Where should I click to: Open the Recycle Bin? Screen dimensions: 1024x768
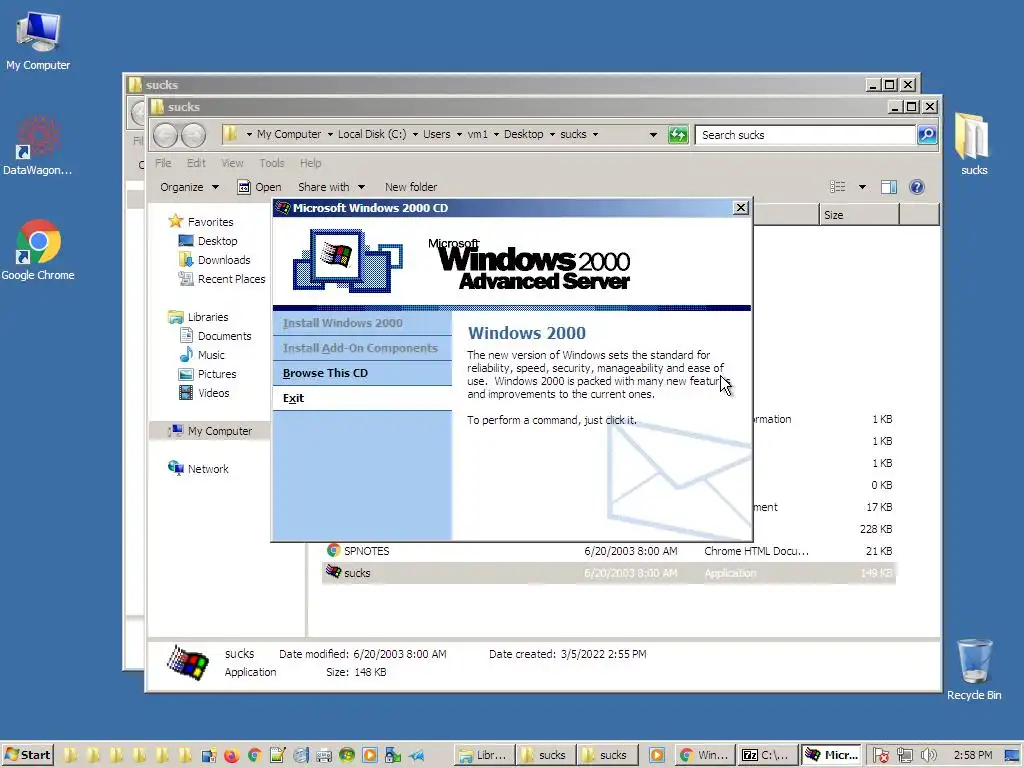(974, 670)
